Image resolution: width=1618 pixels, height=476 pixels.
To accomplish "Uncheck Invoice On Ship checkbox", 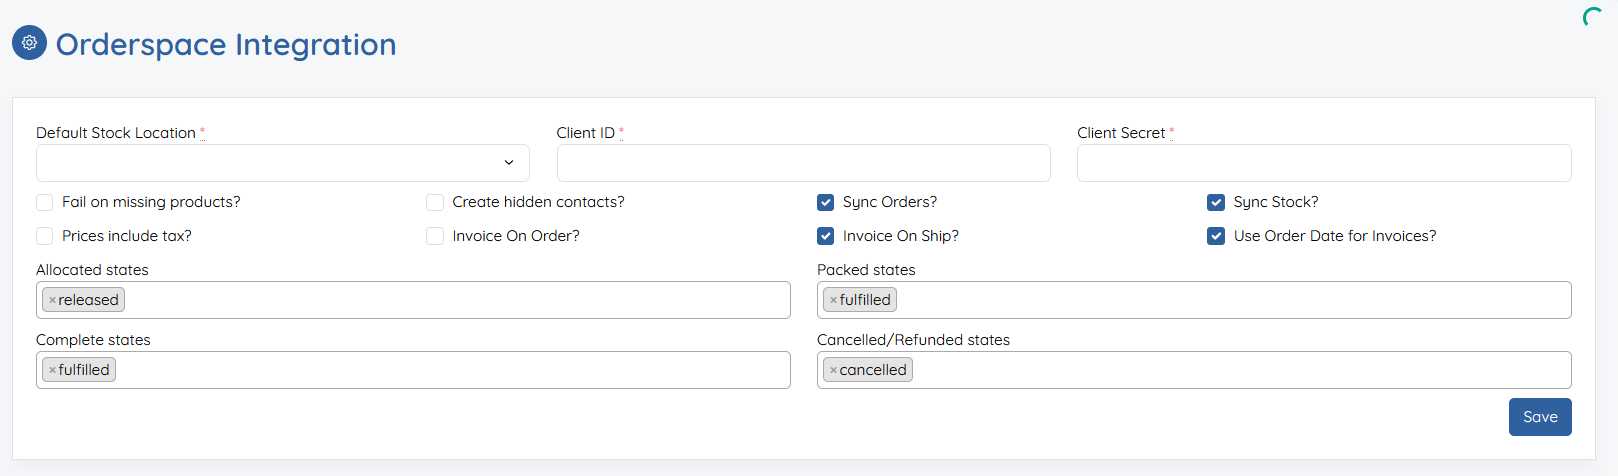I will (825, 236).
